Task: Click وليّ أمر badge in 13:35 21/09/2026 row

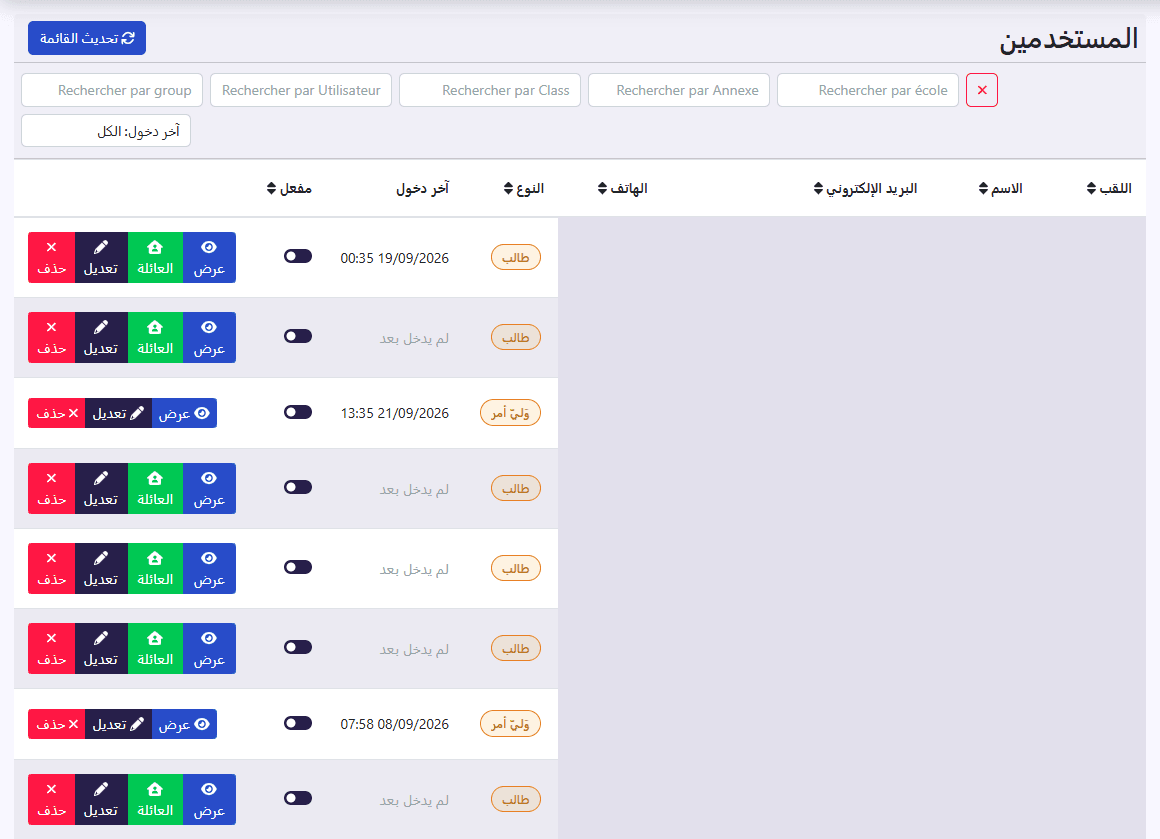Action: coord(510,413)
